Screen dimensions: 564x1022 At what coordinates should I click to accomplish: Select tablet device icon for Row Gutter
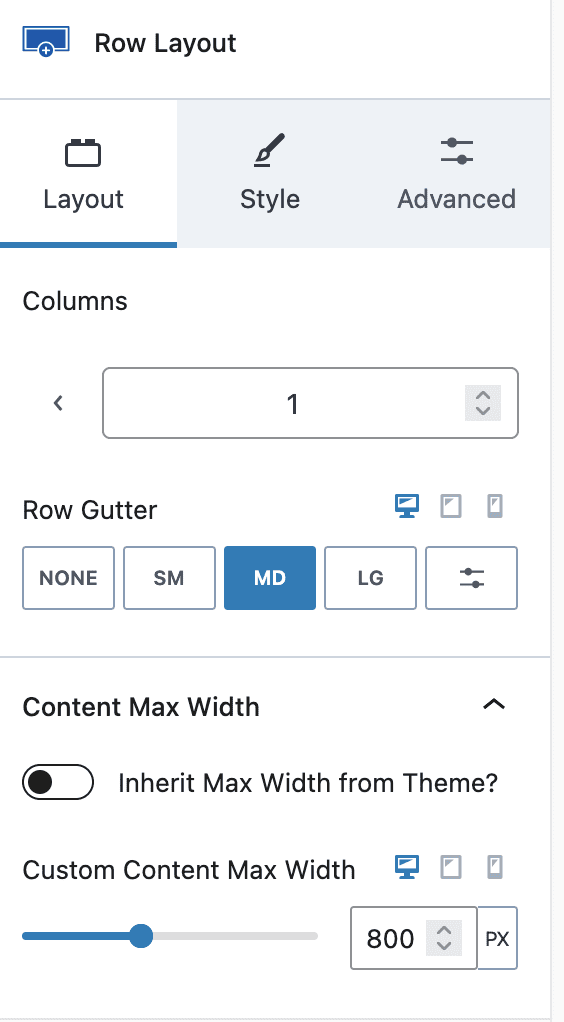coord(451,506)
